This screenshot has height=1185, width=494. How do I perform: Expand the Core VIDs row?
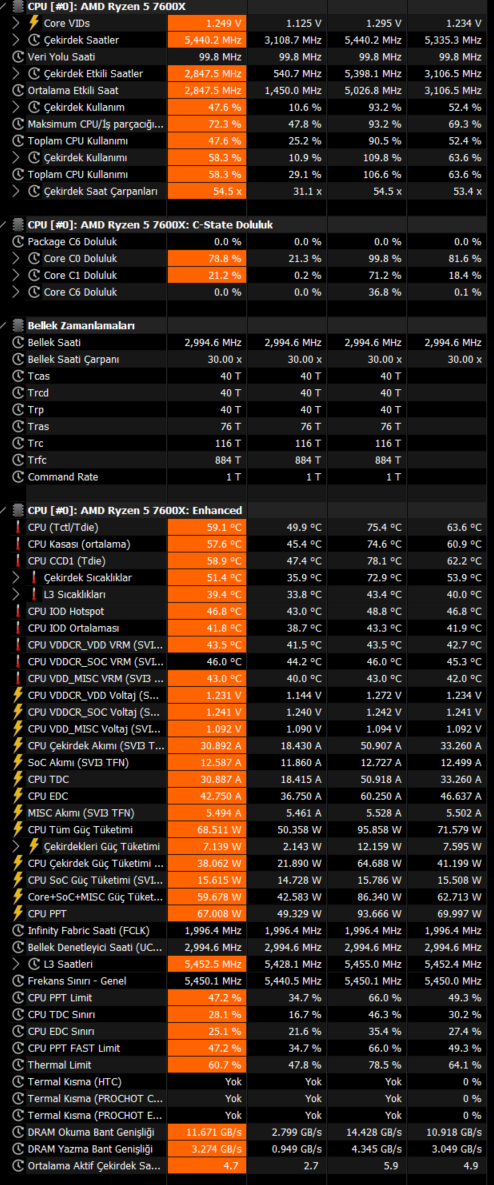(x=17, y=23)
